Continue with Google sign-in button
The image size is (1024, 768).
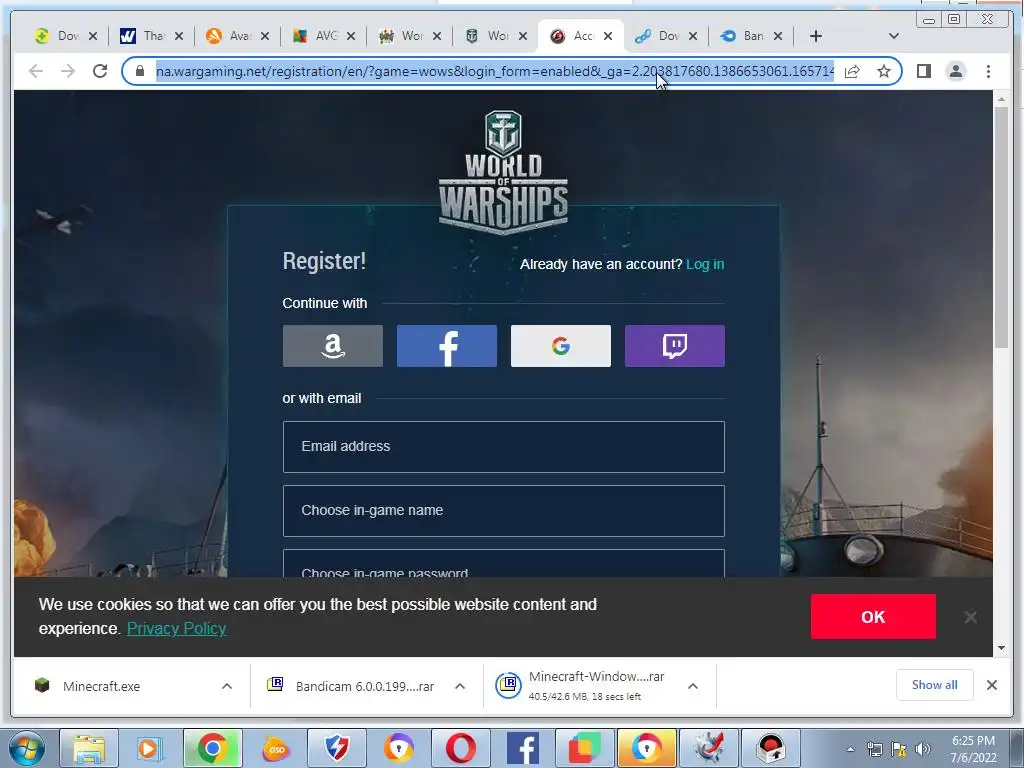coord(560,345)
